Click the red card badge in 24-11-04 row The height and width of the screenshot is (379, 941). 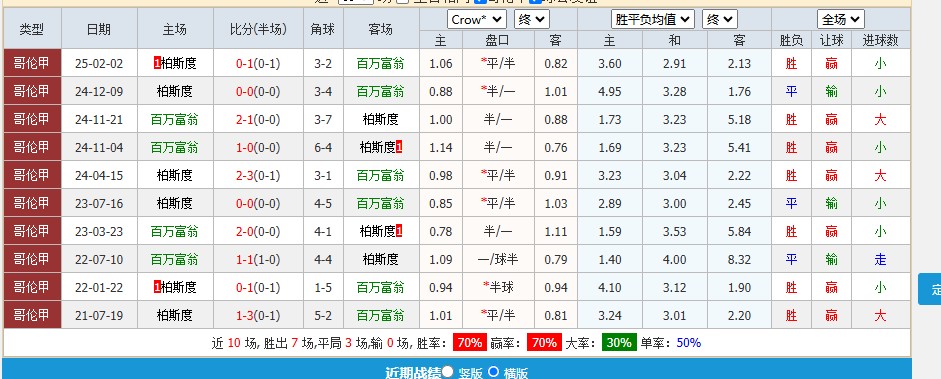(x=399, y=148)
